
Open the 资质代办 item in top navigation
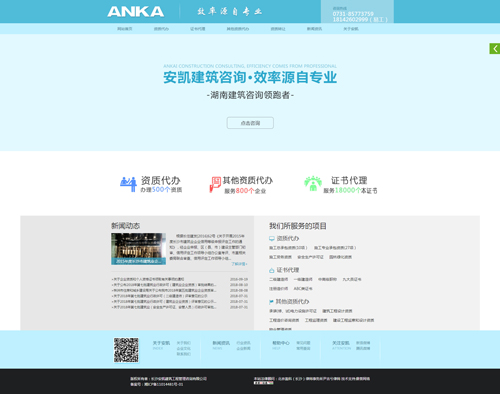pyautogui.click(x=161, y=29)
